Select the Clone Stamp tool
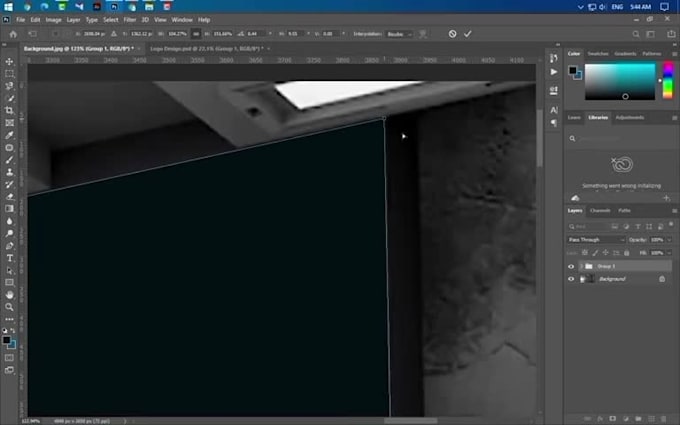The height and width of the screenshot is (425, 680). point(9,172)
